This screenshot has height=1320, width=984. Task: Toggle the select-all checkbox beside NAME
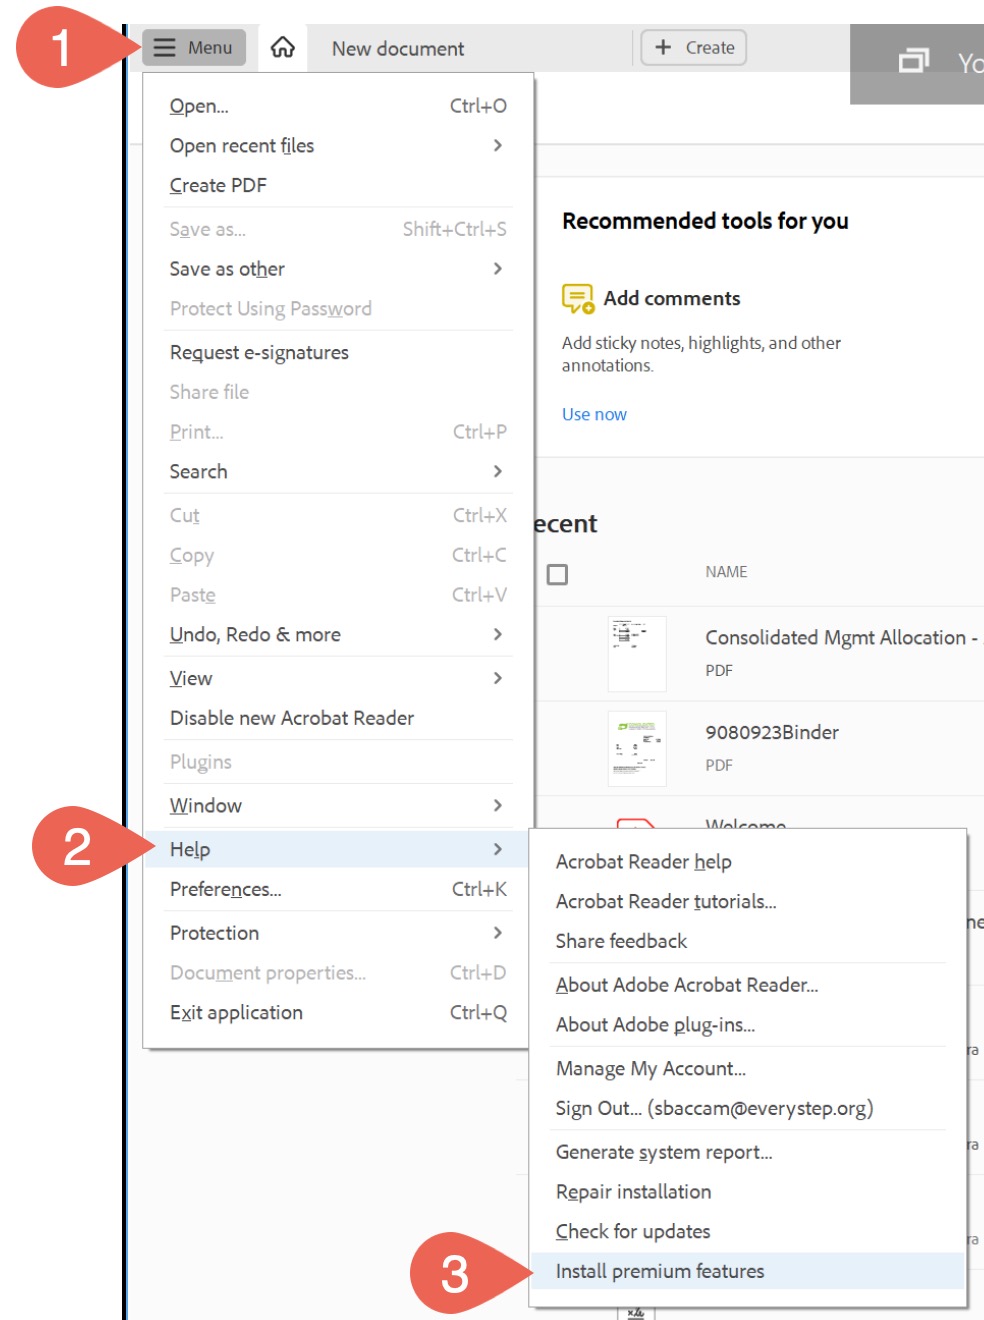557,574
